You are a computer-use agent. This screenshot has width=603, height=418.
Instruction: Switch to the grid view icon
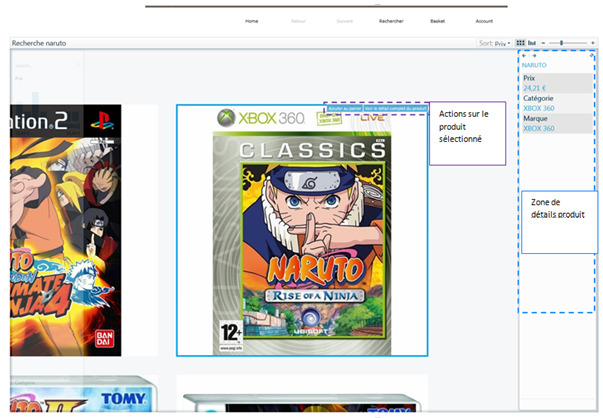(x=520, y=43)
